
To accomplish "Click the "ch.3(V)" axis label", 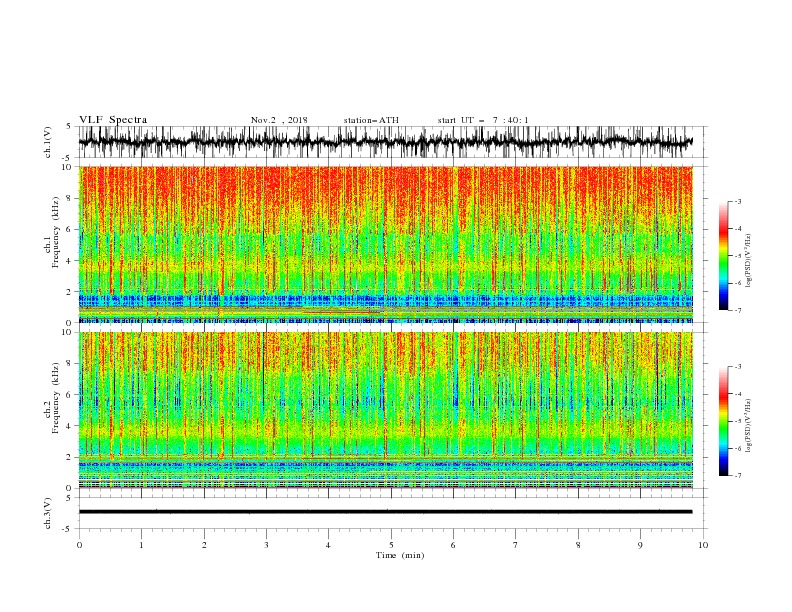I will (x=48, y=513).
